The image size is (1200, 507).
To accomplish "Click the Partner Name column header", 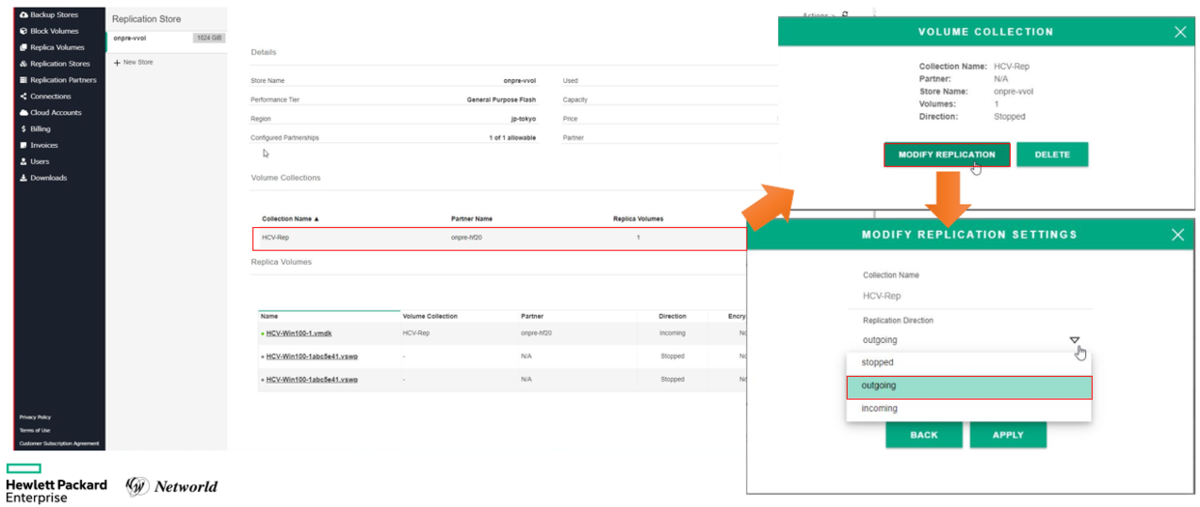I will coord(471,218).
